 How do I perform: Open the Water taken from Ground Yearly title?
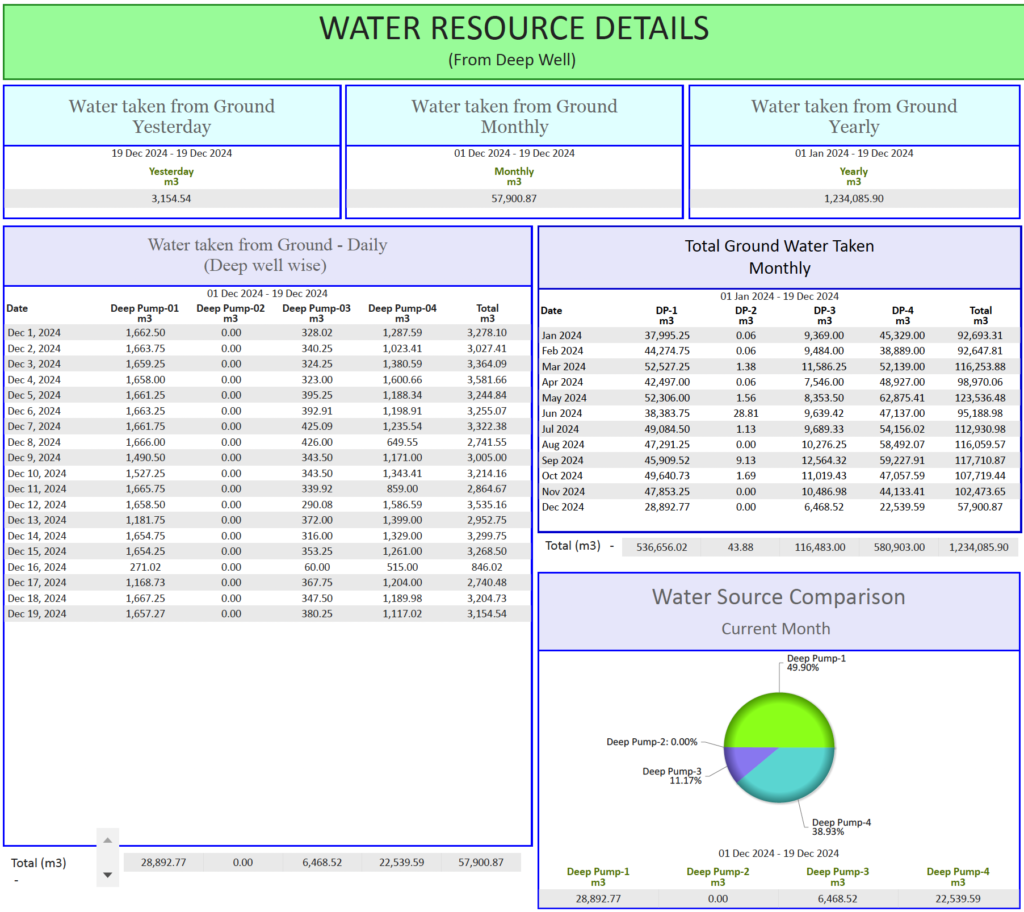[x=854, y=116]
